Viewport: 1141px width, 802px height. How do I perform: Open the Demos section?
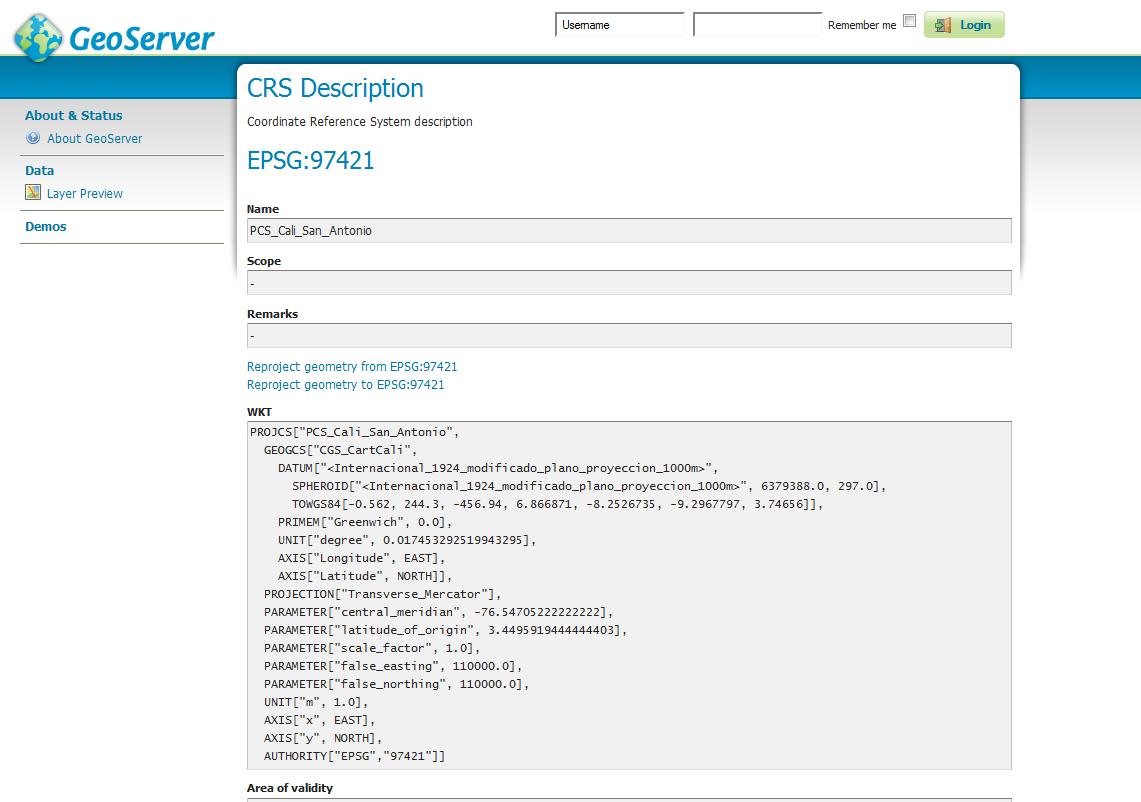coord(47,226)
